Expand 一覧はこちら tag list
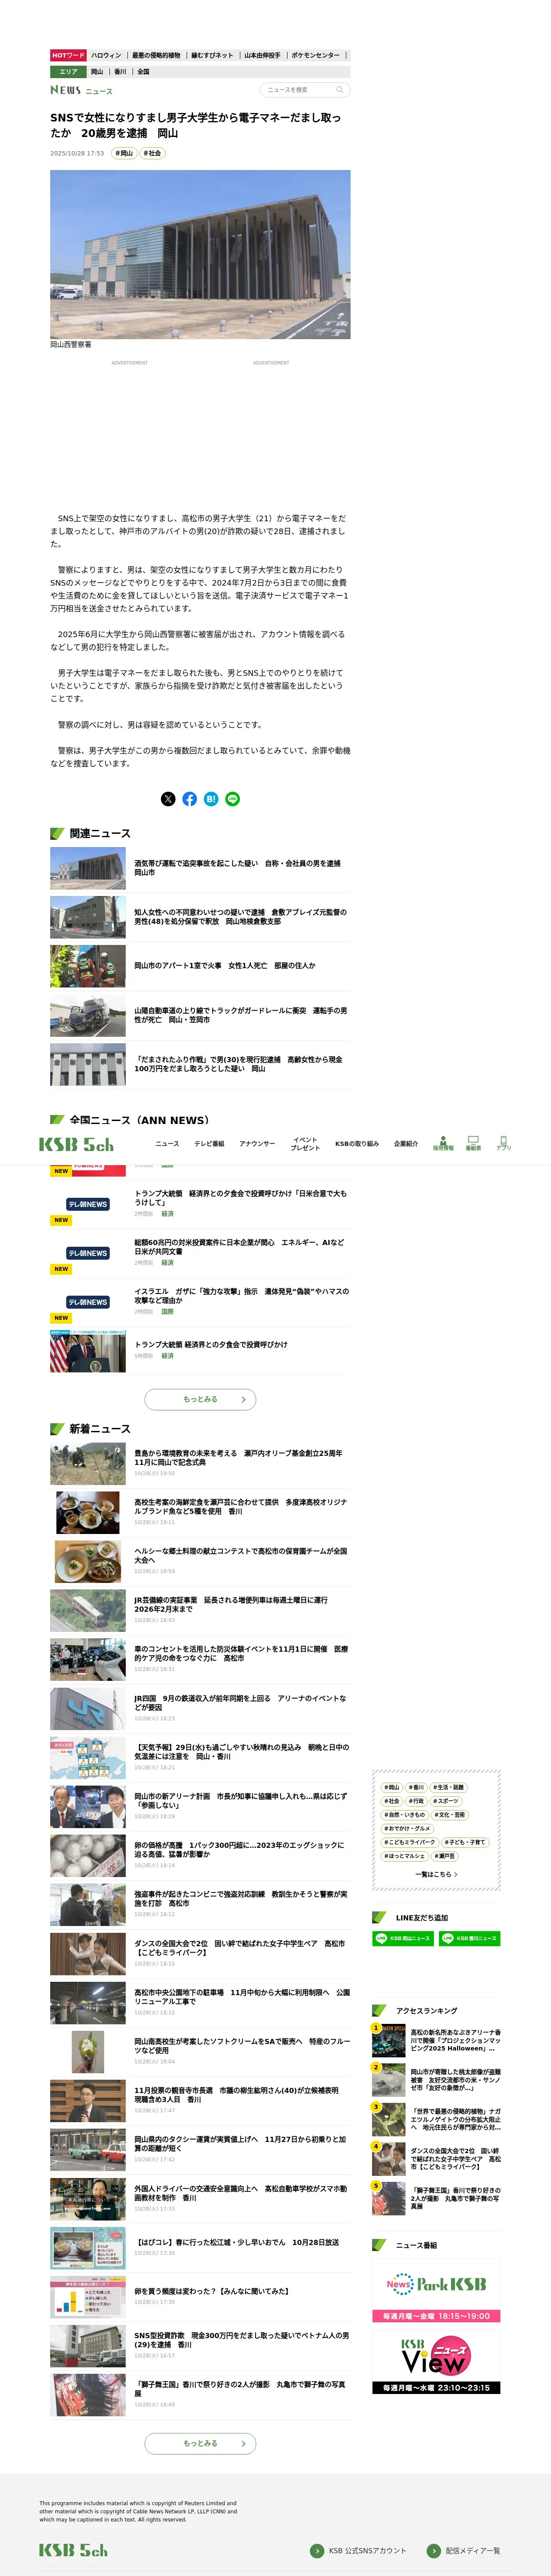Screen dimensions: 551x2576 tap(436, 1874)
